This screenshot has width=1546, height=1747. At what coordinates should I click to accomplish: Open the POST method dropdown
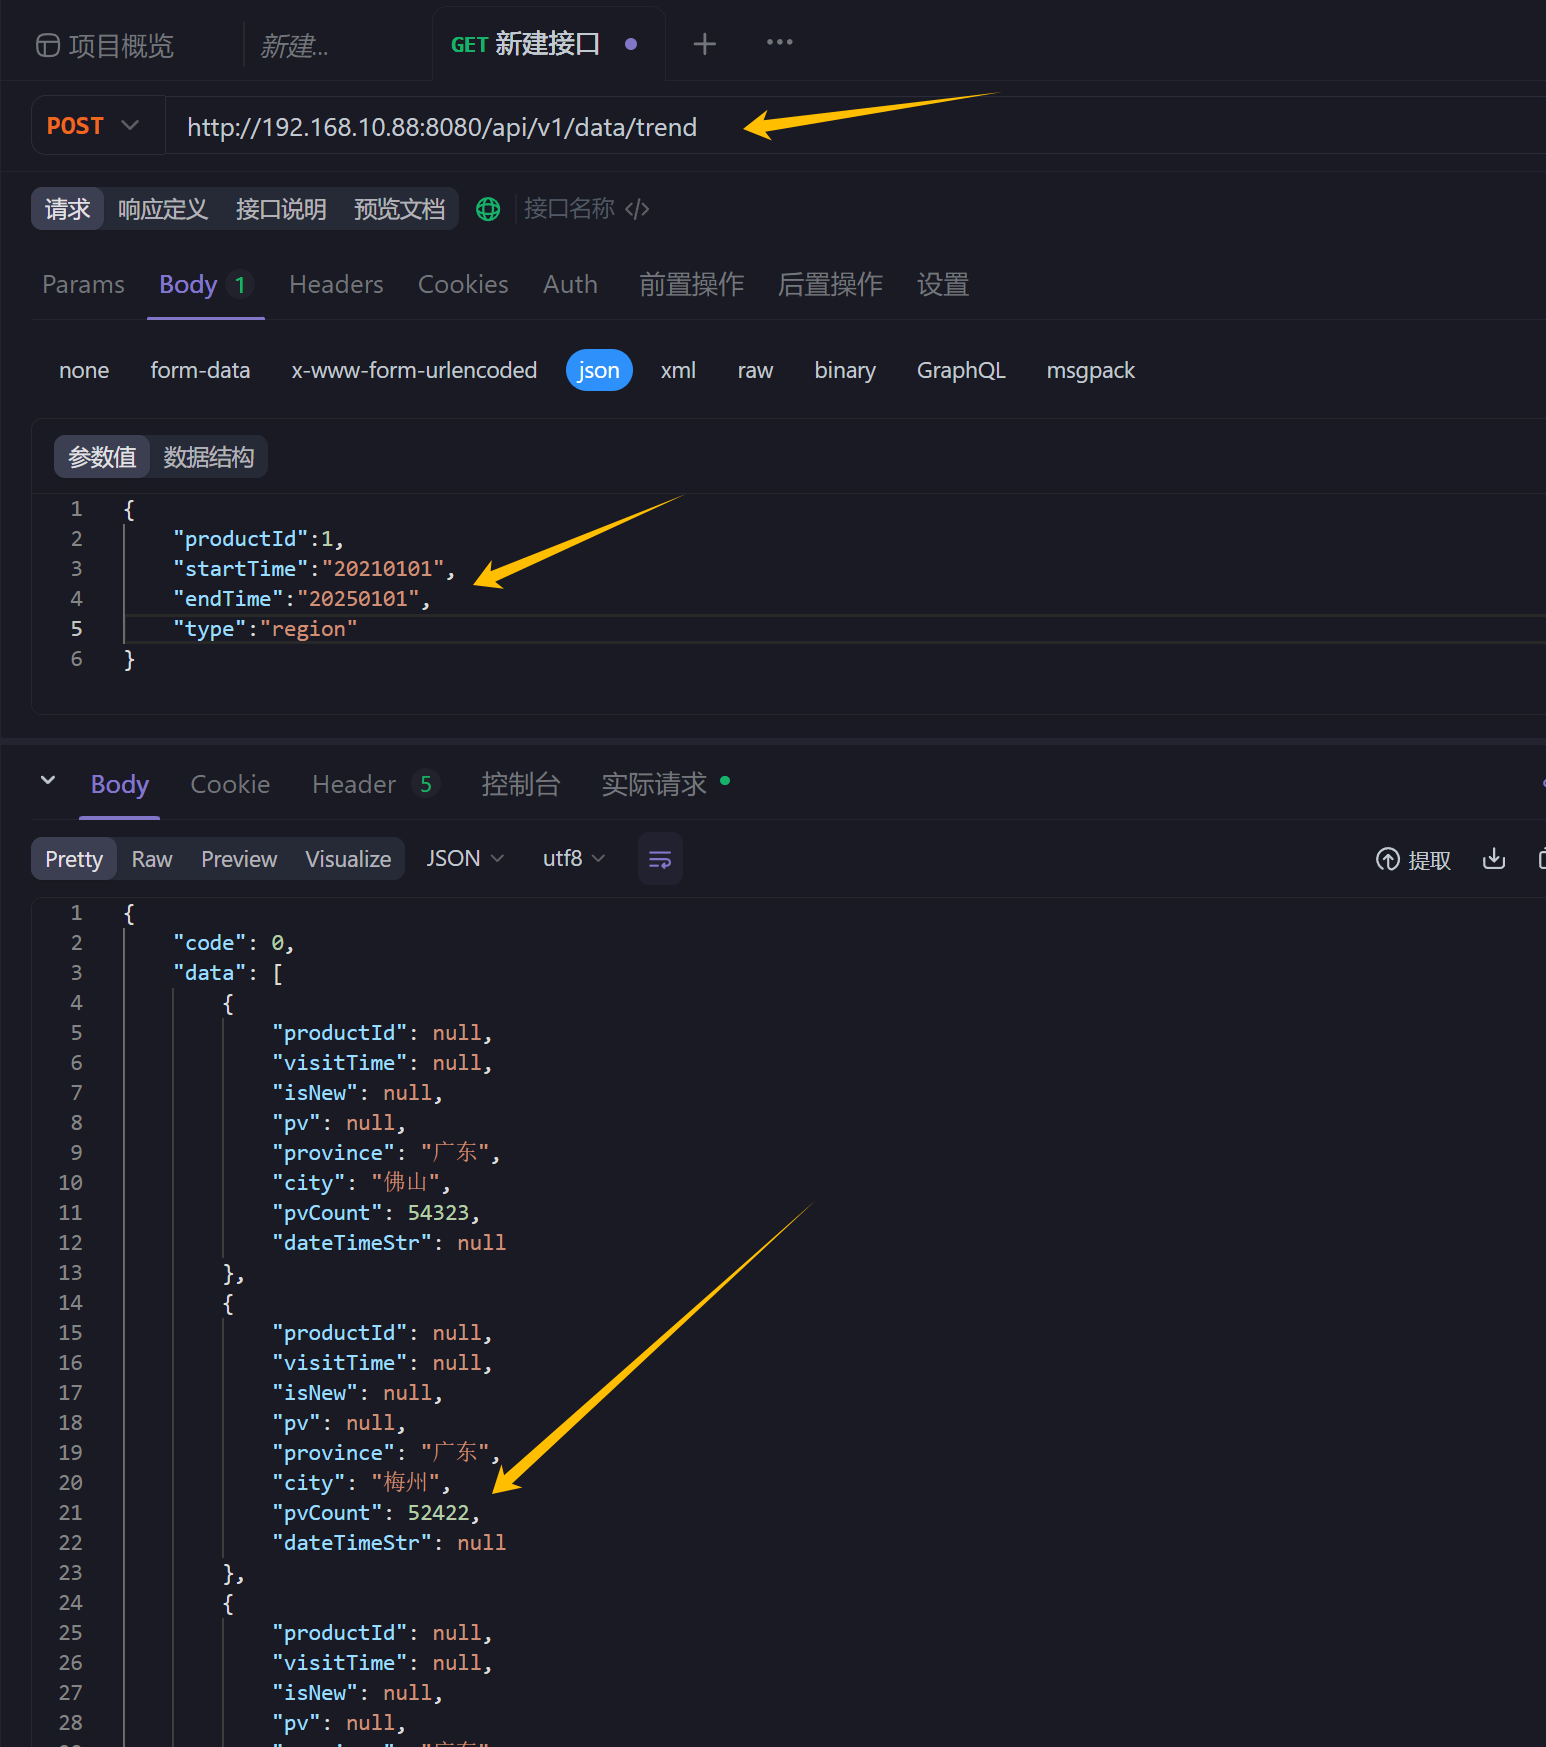97,125
